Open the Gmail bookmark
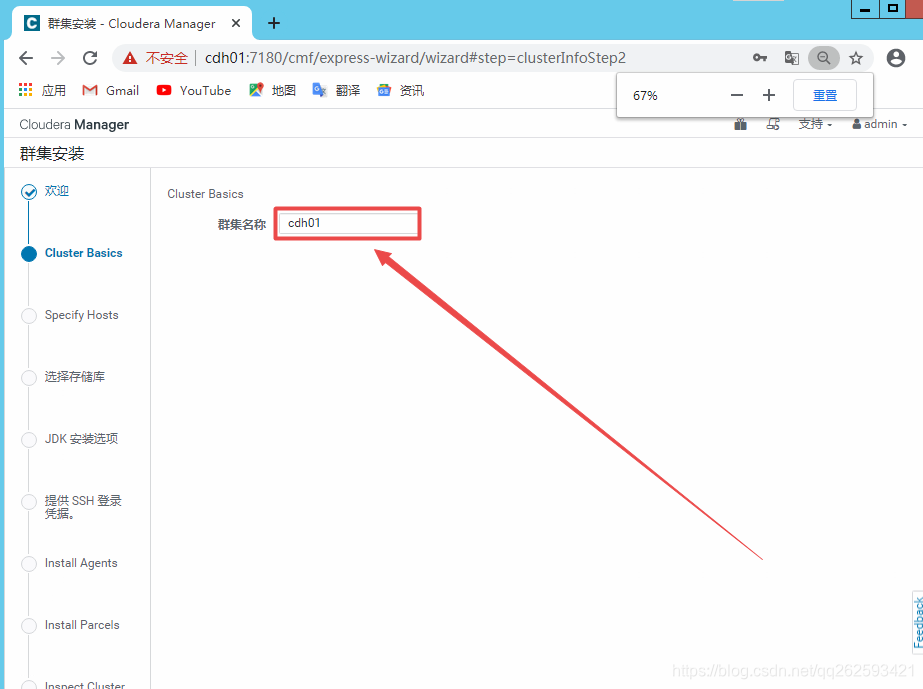The width and height of the screenshot is (923, 689). point(111,90)
